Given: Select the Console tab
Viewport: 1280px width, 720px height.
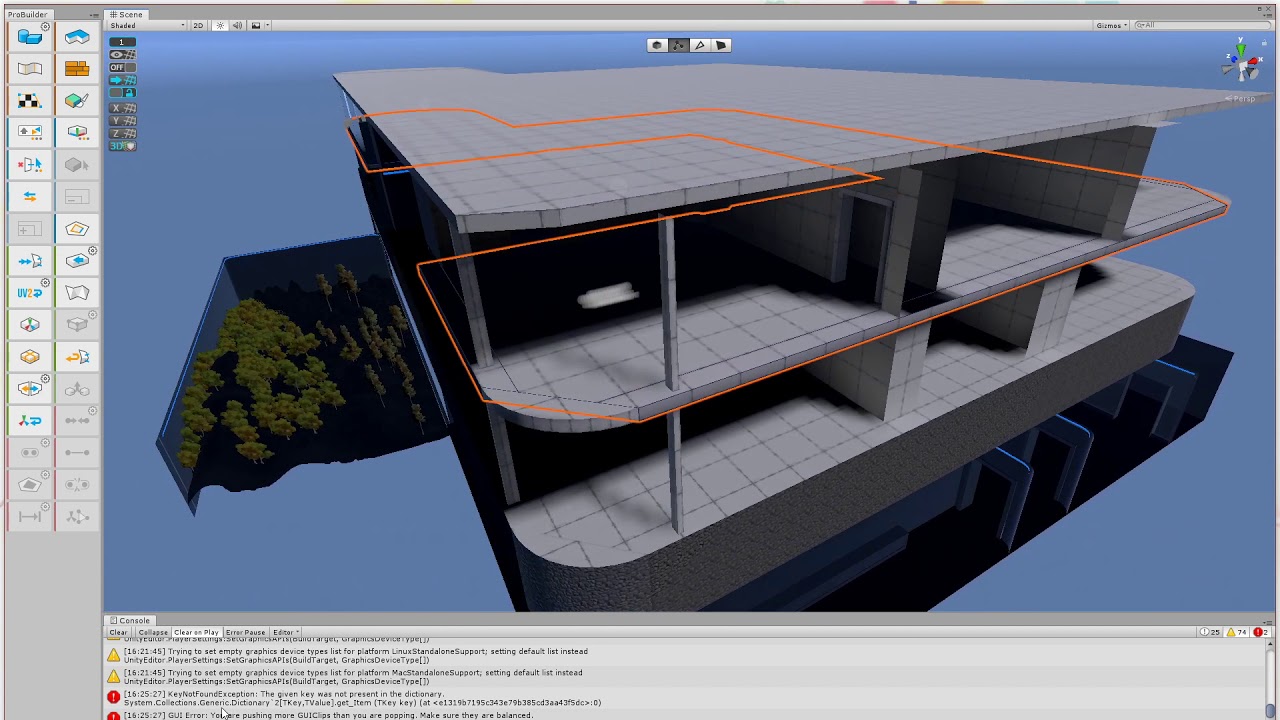Looking at the screenshot, I should [130, 621].
